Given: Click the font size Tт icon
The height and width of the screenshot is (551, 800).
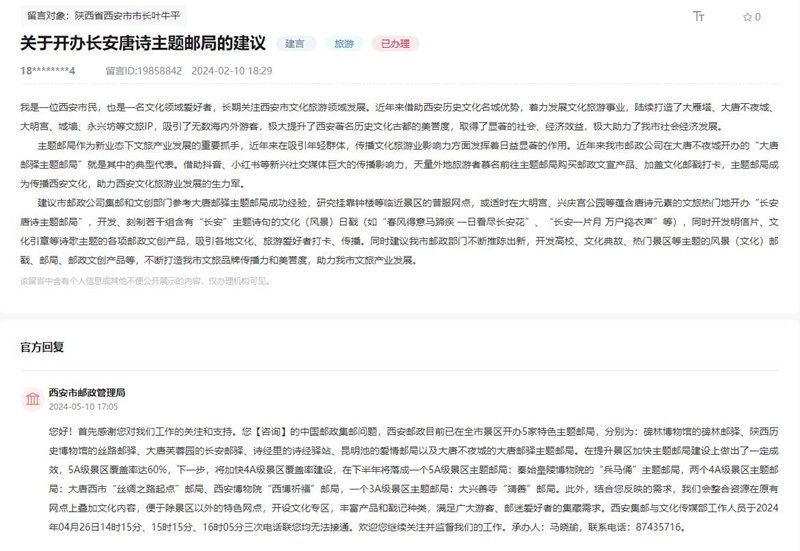Looking at the screenshot, I should coord(698,16).
